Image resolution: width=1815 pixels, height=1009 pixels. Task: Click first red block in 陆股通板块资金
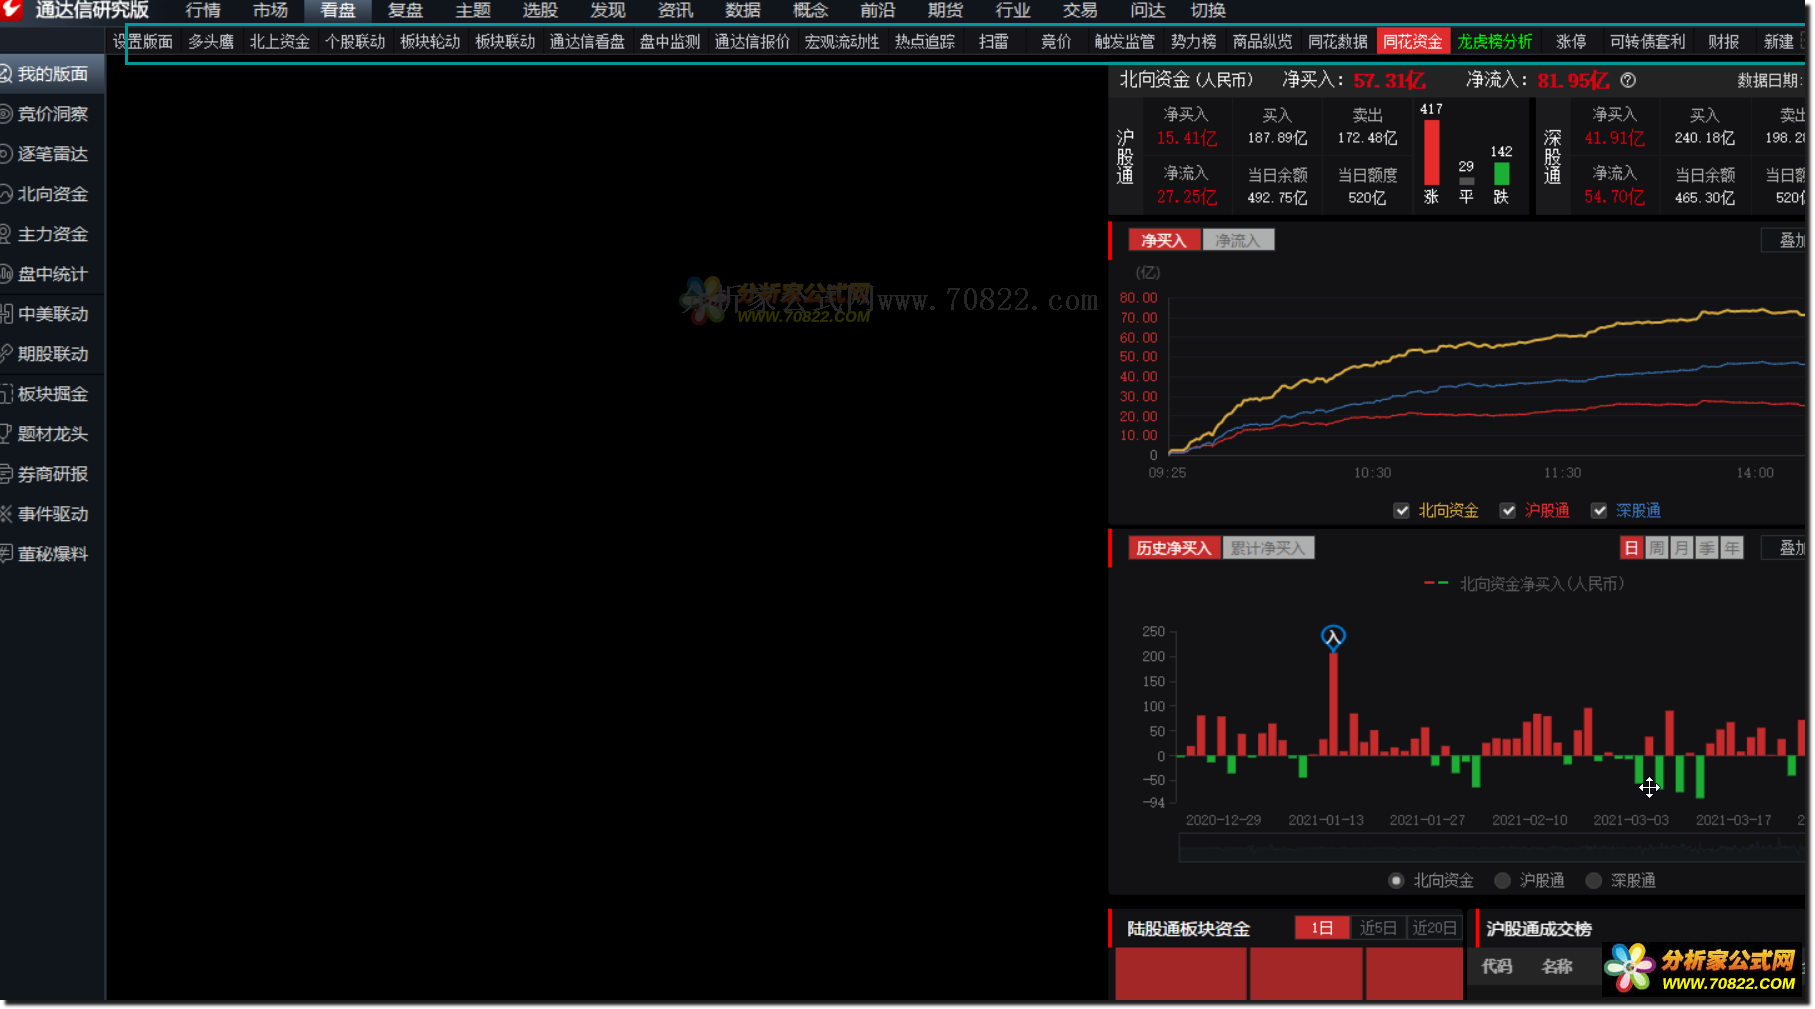pyautogui.click(x=1181, y=973)
